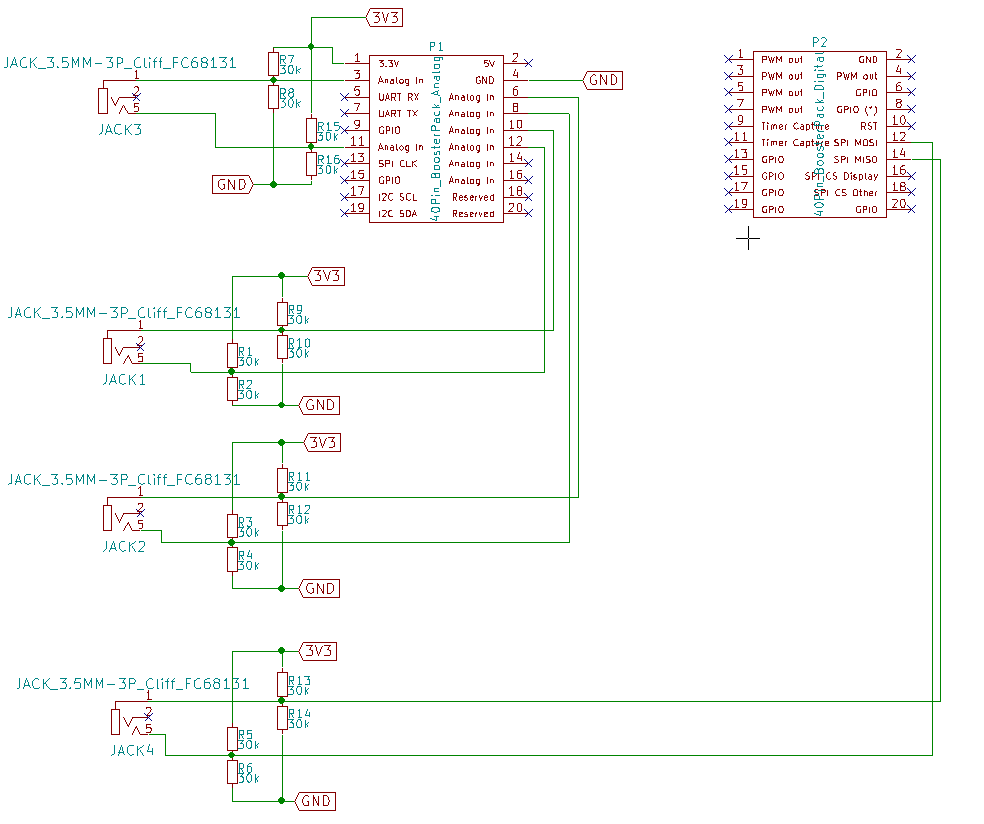This screenshot has width=984, height=824.
Task: Click the SPI CLK pin name on P1
Action: tap(397, 164)
